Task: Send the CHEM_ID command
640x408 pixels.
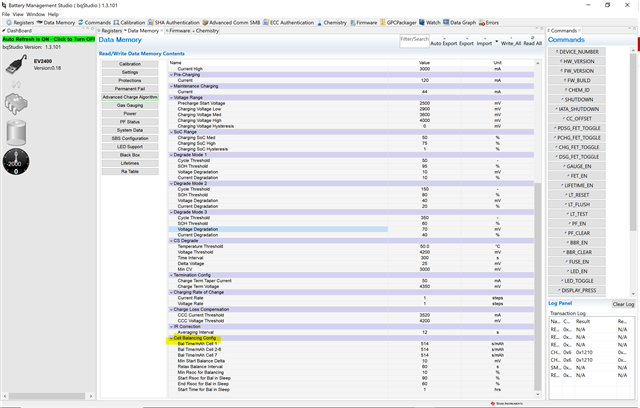Action: coord(577,90)
